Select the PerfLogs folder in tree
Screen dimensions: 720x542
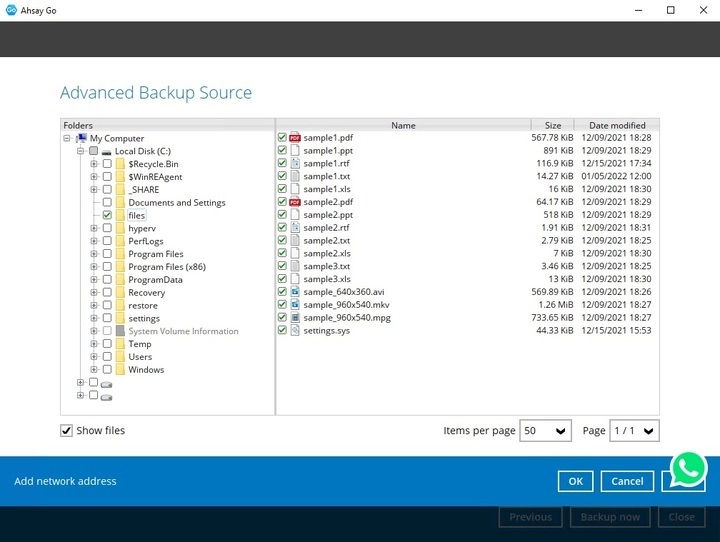[x=146, y=241]
